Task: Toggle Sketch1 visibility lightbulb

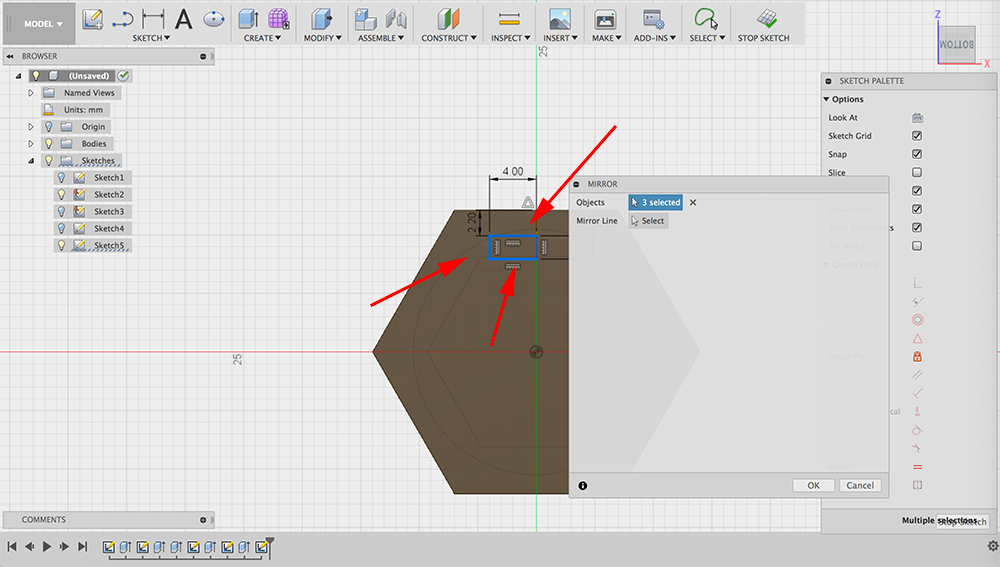Action: [61, 177]
